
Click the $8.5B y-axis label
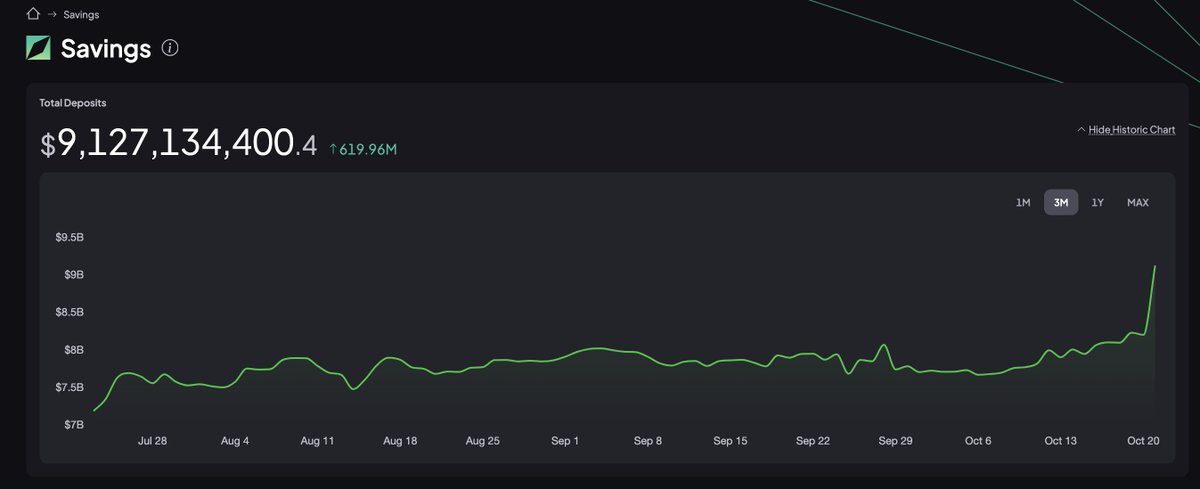[x=70, y=312]
